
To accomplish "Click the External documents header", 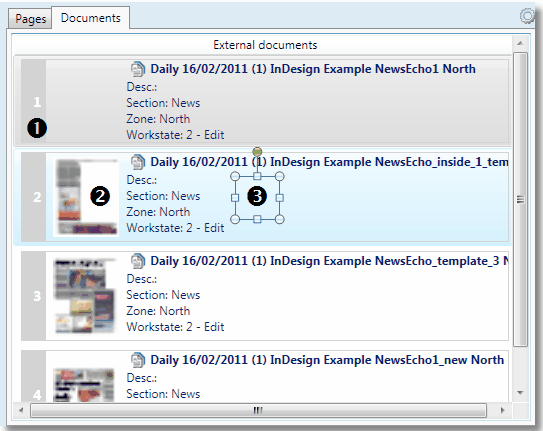I will click(265, 45).
